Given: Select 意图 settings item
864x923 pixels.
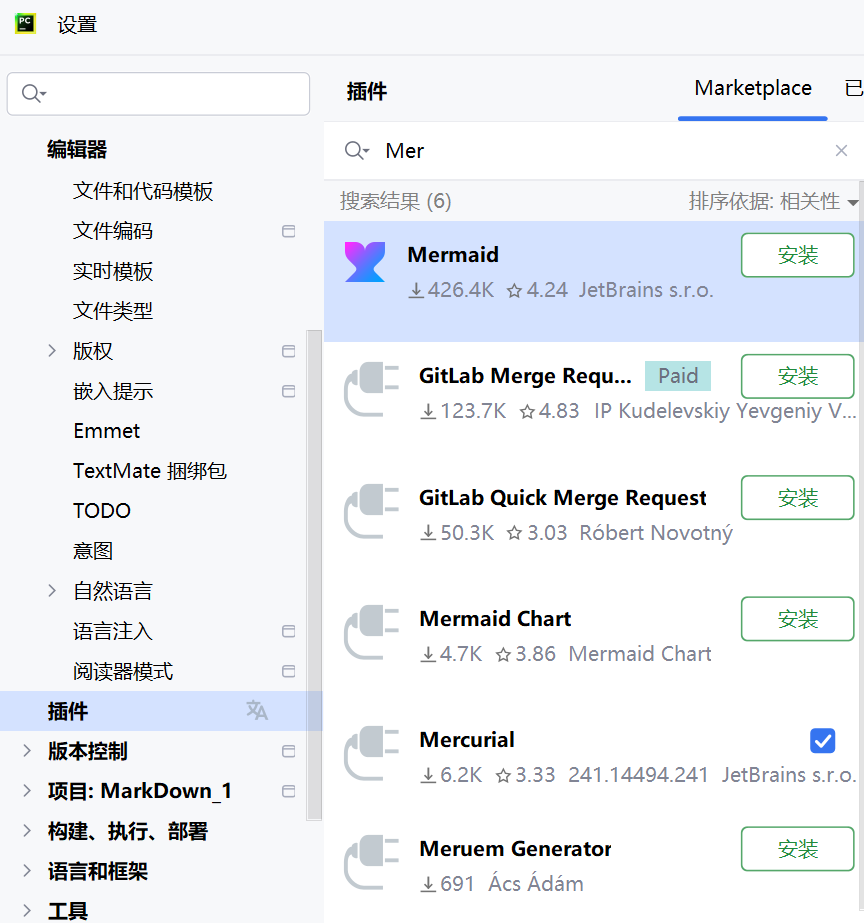Looking at the screenshot, I should (93, 551).
